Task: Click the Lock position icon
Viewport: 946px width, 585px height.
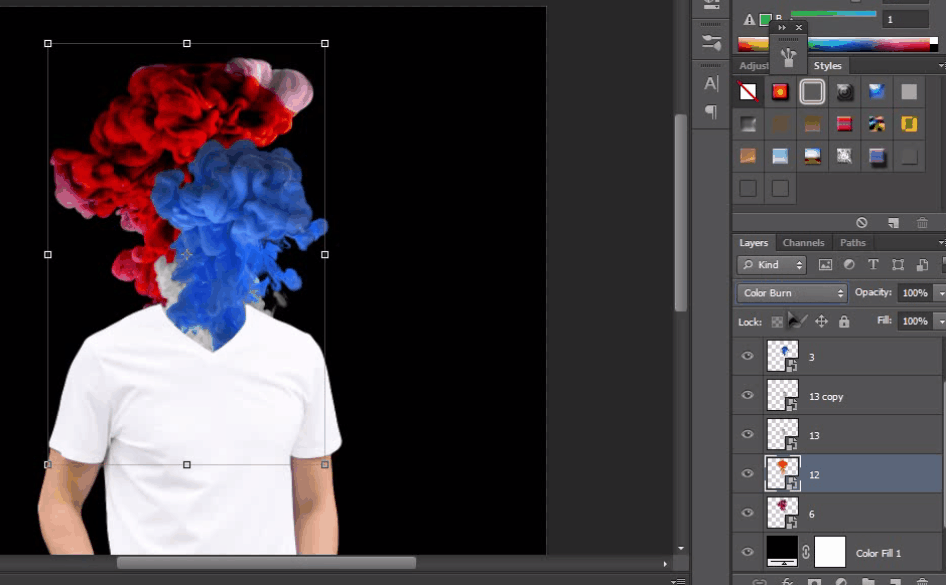Action: pos(821,322)
